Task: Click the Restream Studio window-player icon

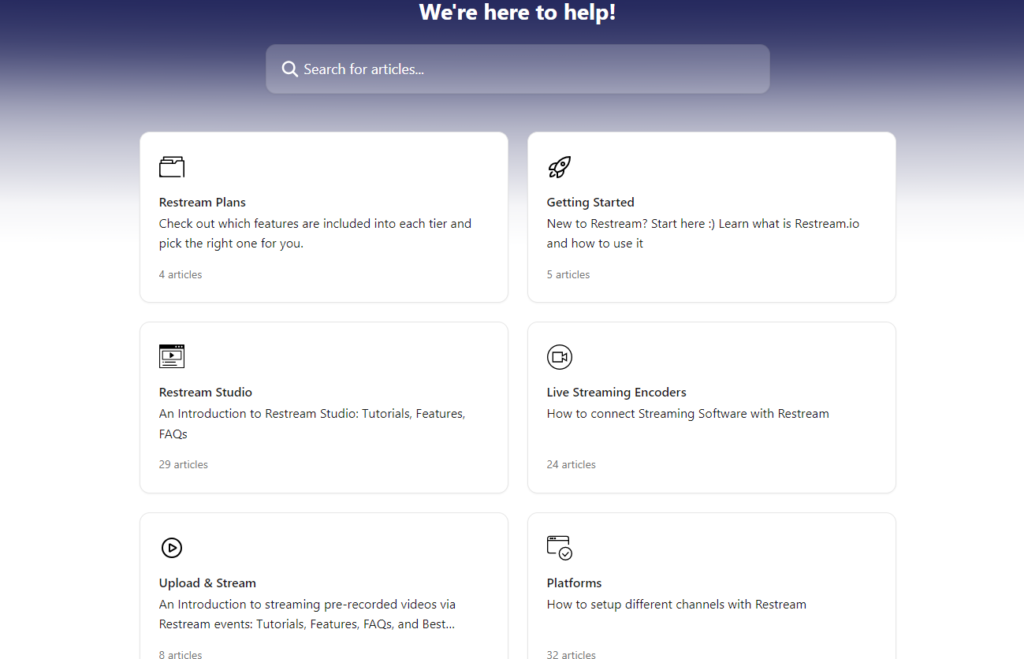Action: (172, 357)
